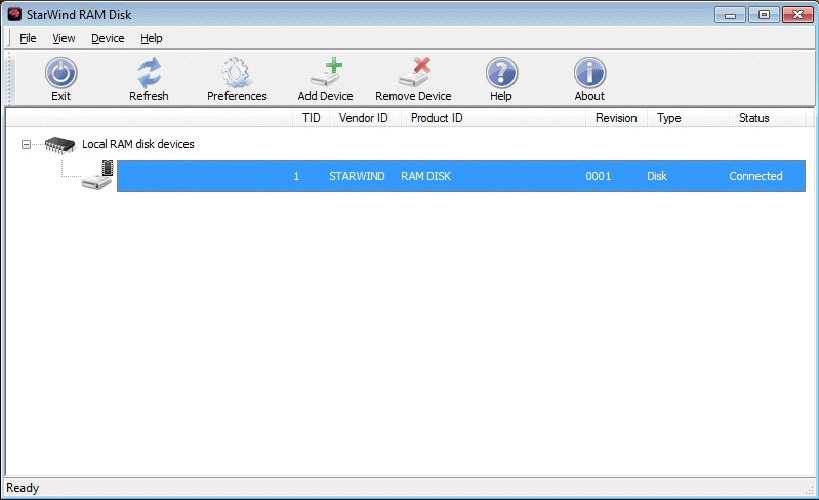Click the Ready status bar text
819x500 pixels.
(22, 487)
